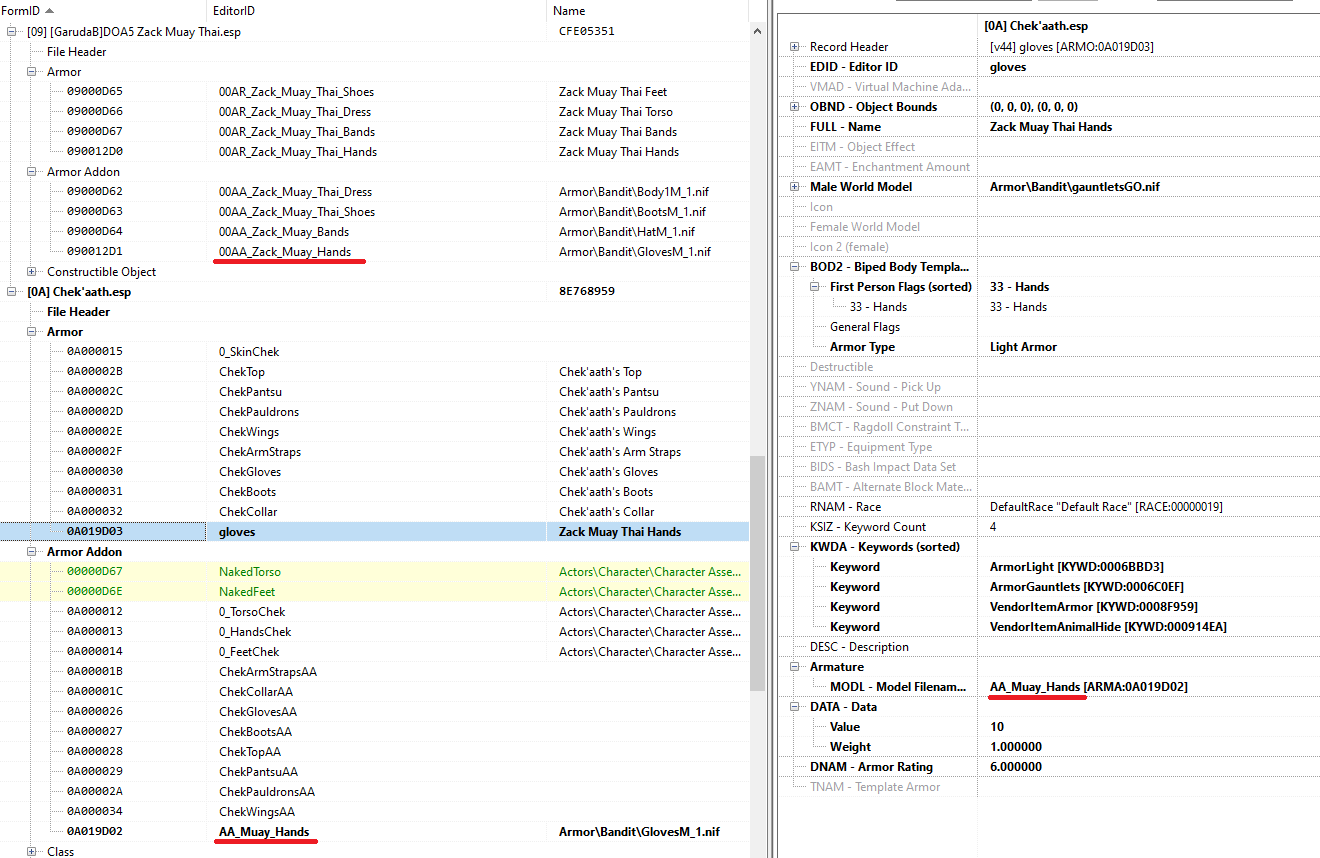Viewport: 1320px width, 858px height.
Task: Collapse the Armor group under Zack Muay Thai.esp
Action: tap(32, 72)
